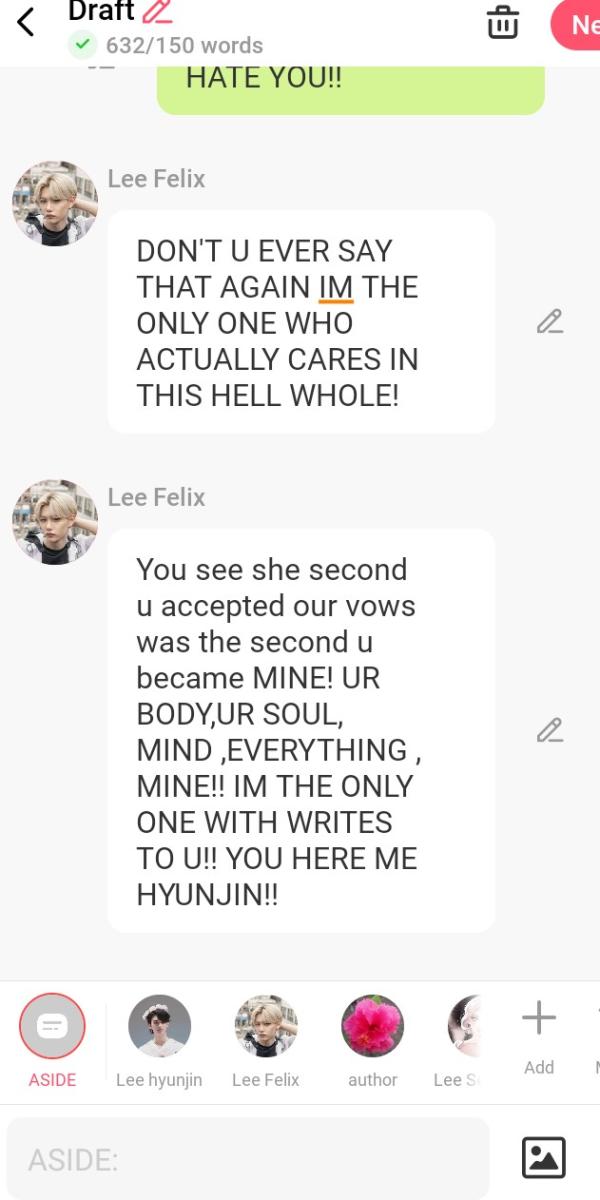Viewport: 600px width, 1200px height.
Task: Tap green word count check mark
Action: tap(82, 45)
